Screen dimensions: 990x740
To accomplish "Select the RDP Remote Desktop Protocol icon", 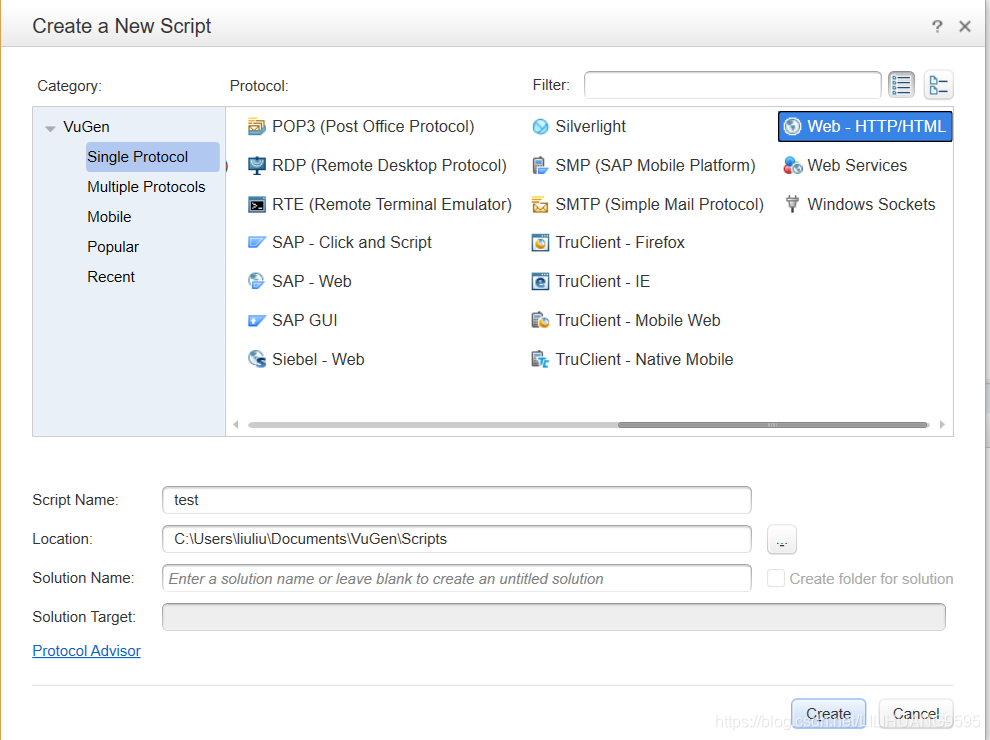I will (x=256, y=165).
